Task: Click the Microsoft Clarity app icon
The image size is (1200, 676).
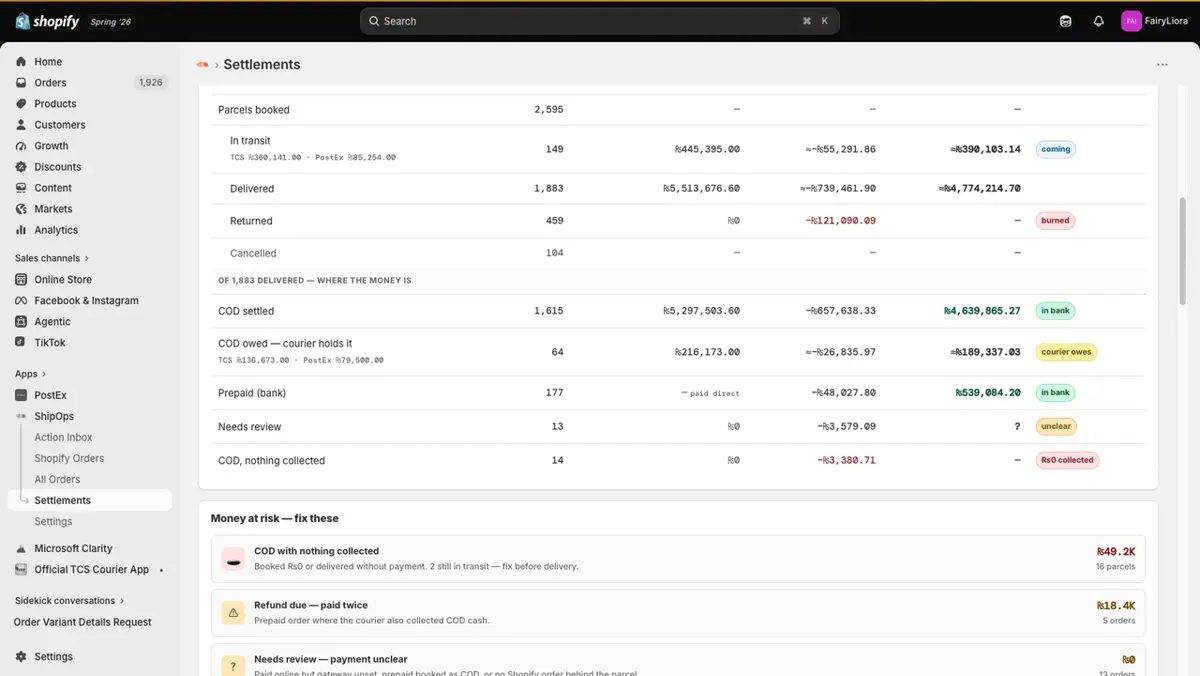Action: click(x=21, y=549)
